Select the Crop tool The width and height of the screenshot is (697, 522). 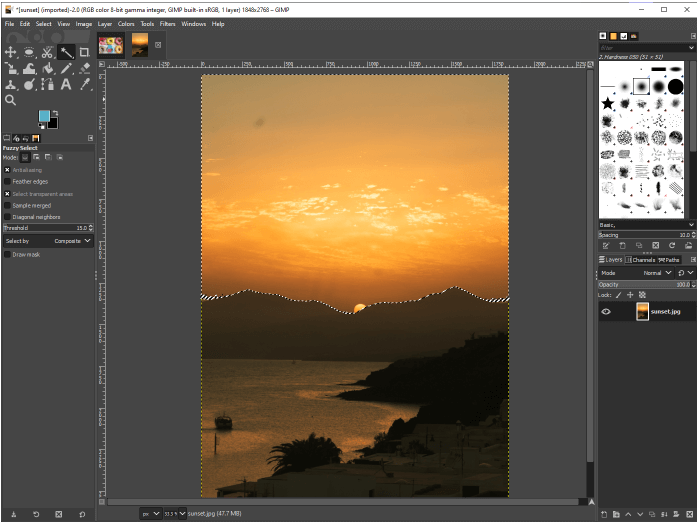click(x=84, y=52)
